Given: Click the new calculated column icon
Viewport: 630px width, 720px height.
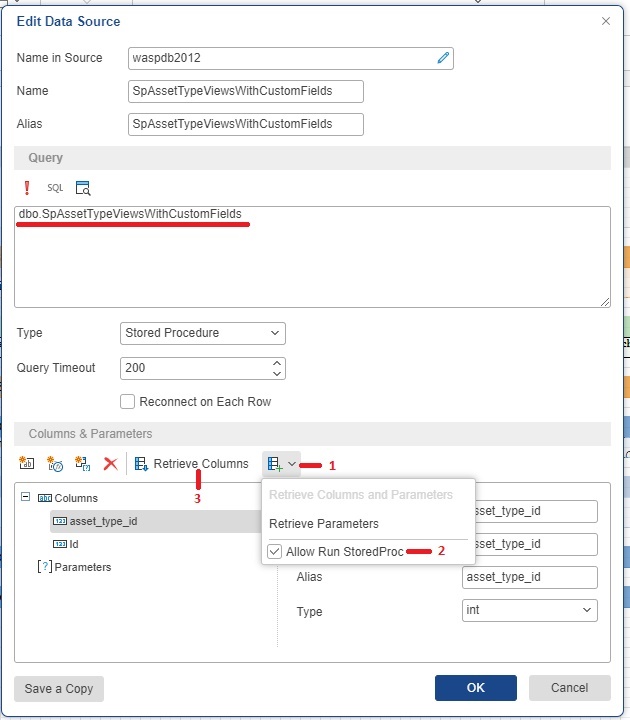Looking at the screenshot, I should tap(55, 464).
